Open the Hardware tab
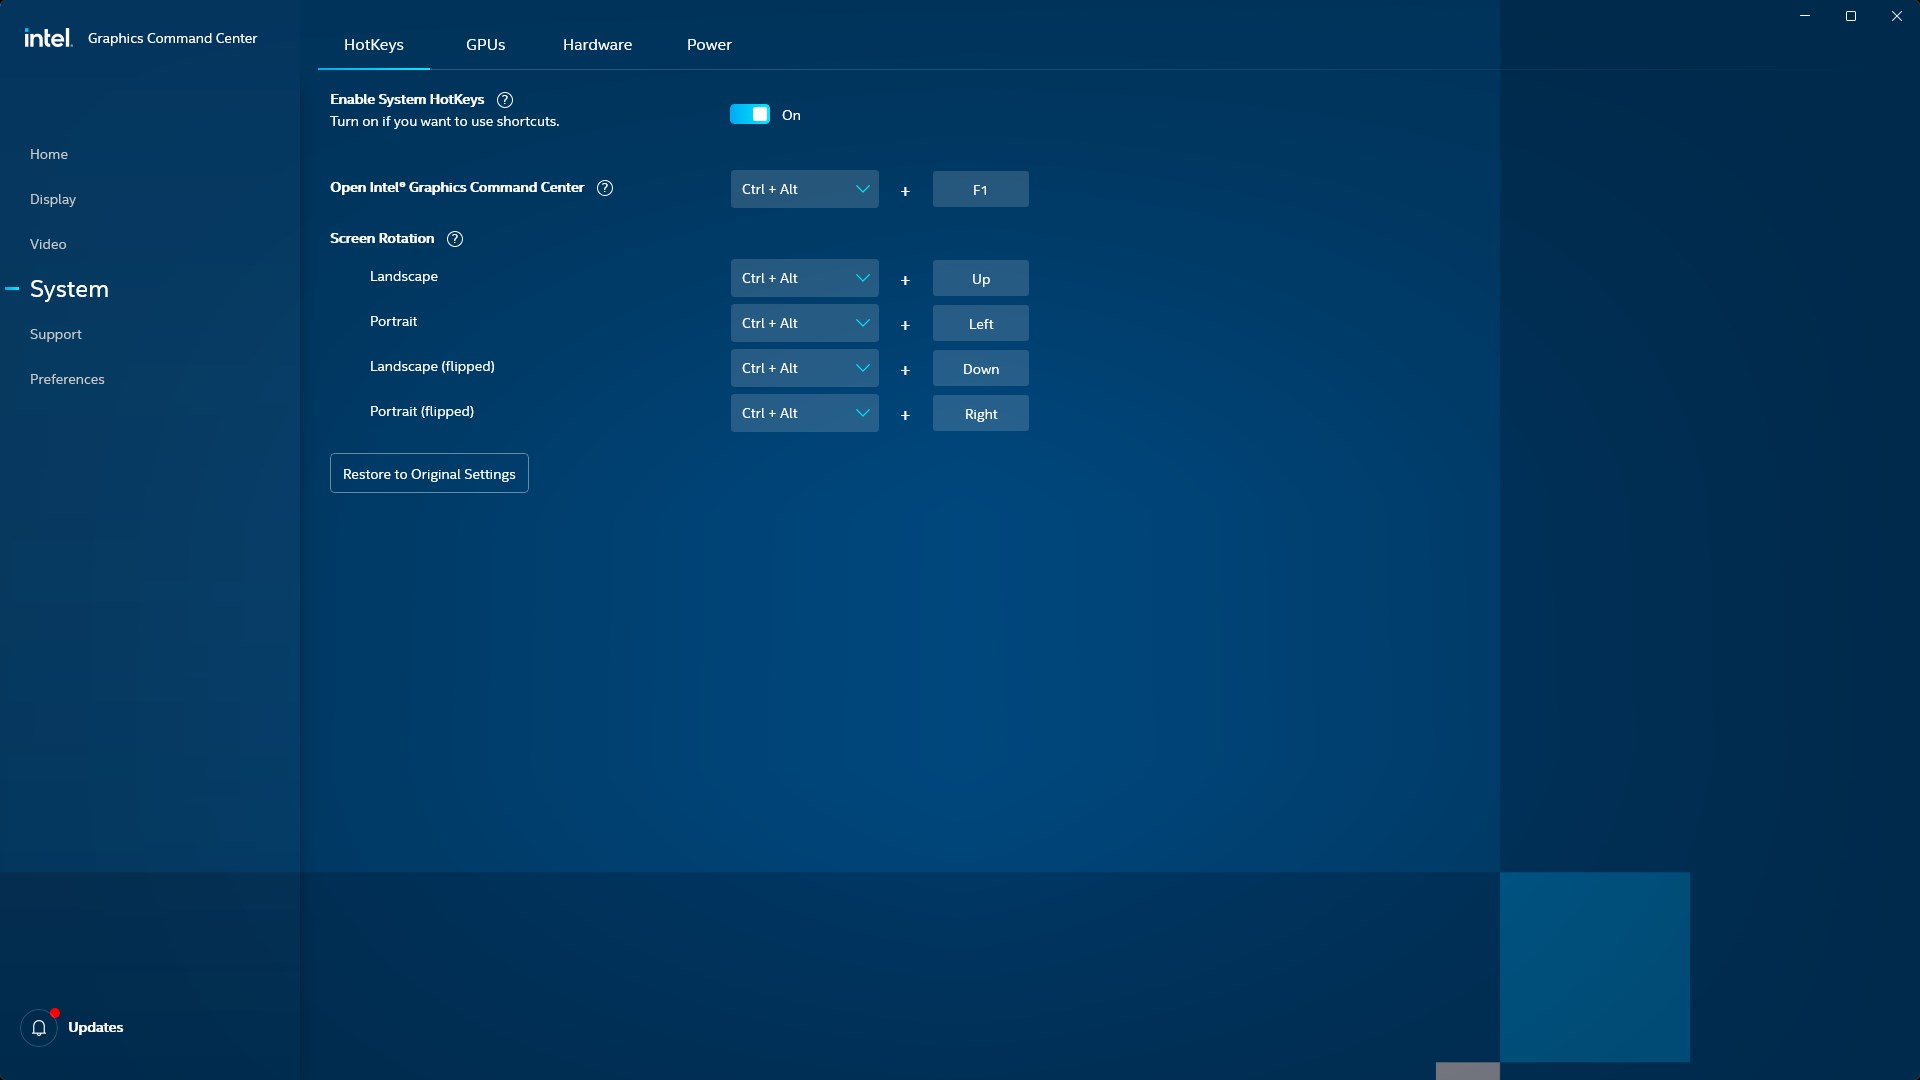Image resolution: width=1920 pixels, height=1080 pixels. click(597, 45)
